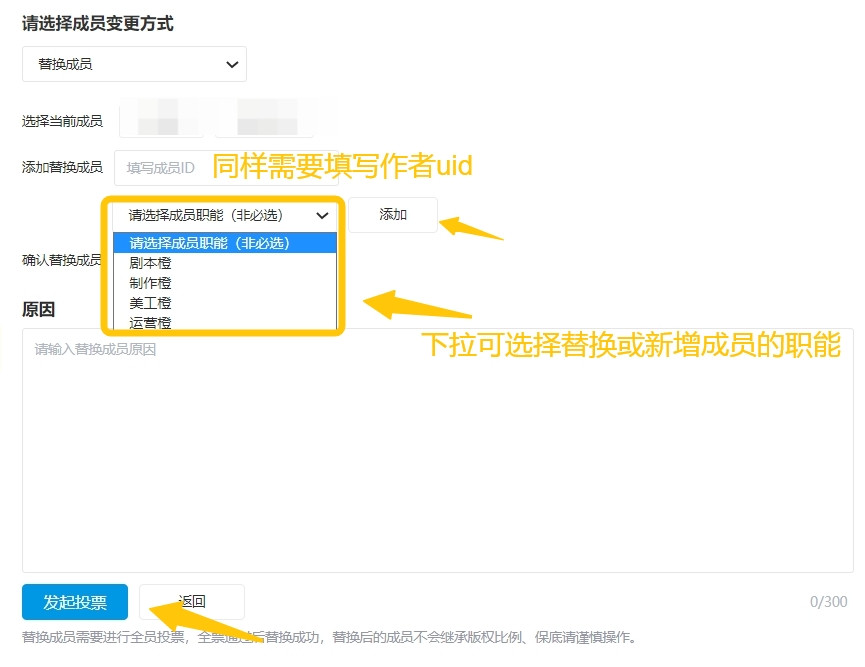Select the second blurred current member chip
Viewport: 865px width, 667px height.
point(264,119)
